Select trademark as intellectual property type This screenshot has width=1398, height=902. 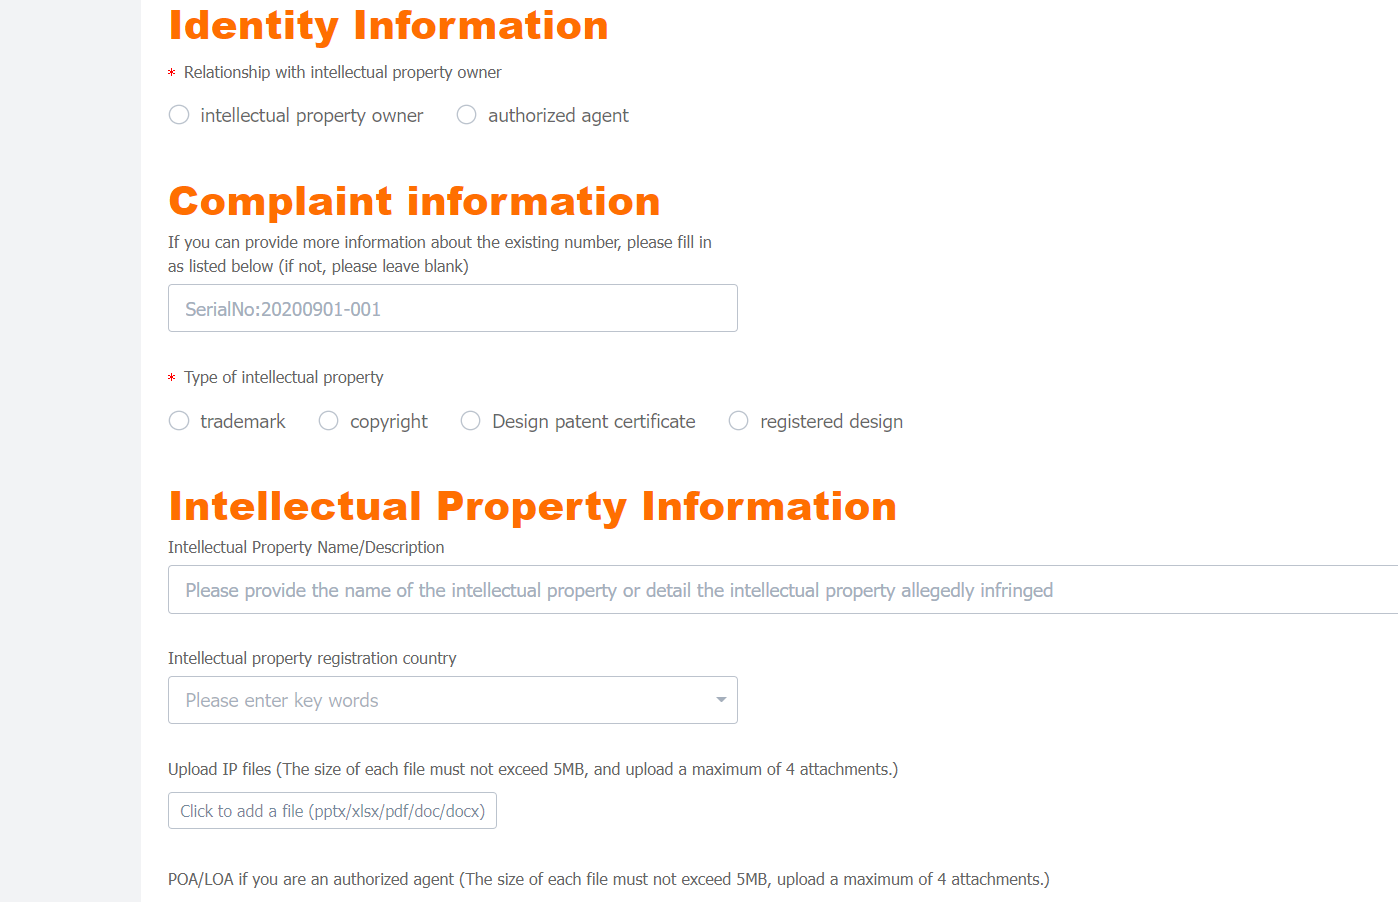[179, 421]
